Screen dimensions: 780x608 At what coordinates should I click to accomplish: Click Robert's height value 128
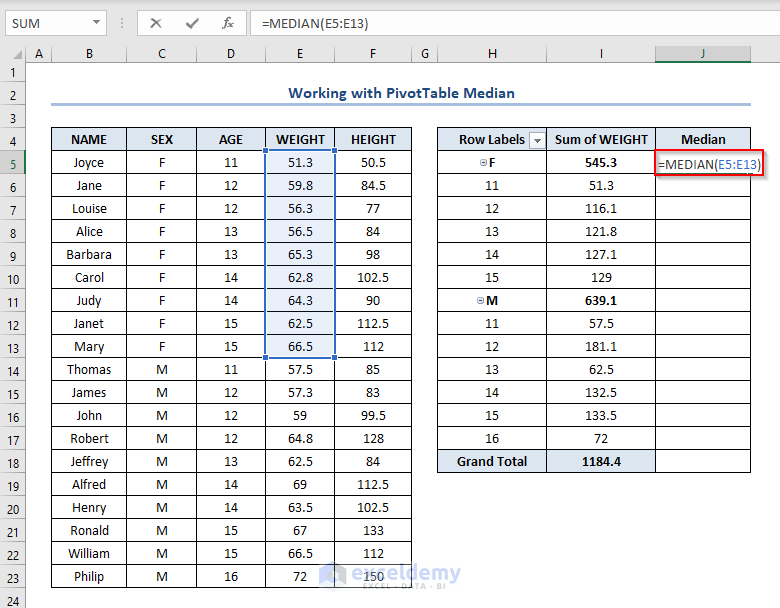click(x=373, y=438)
